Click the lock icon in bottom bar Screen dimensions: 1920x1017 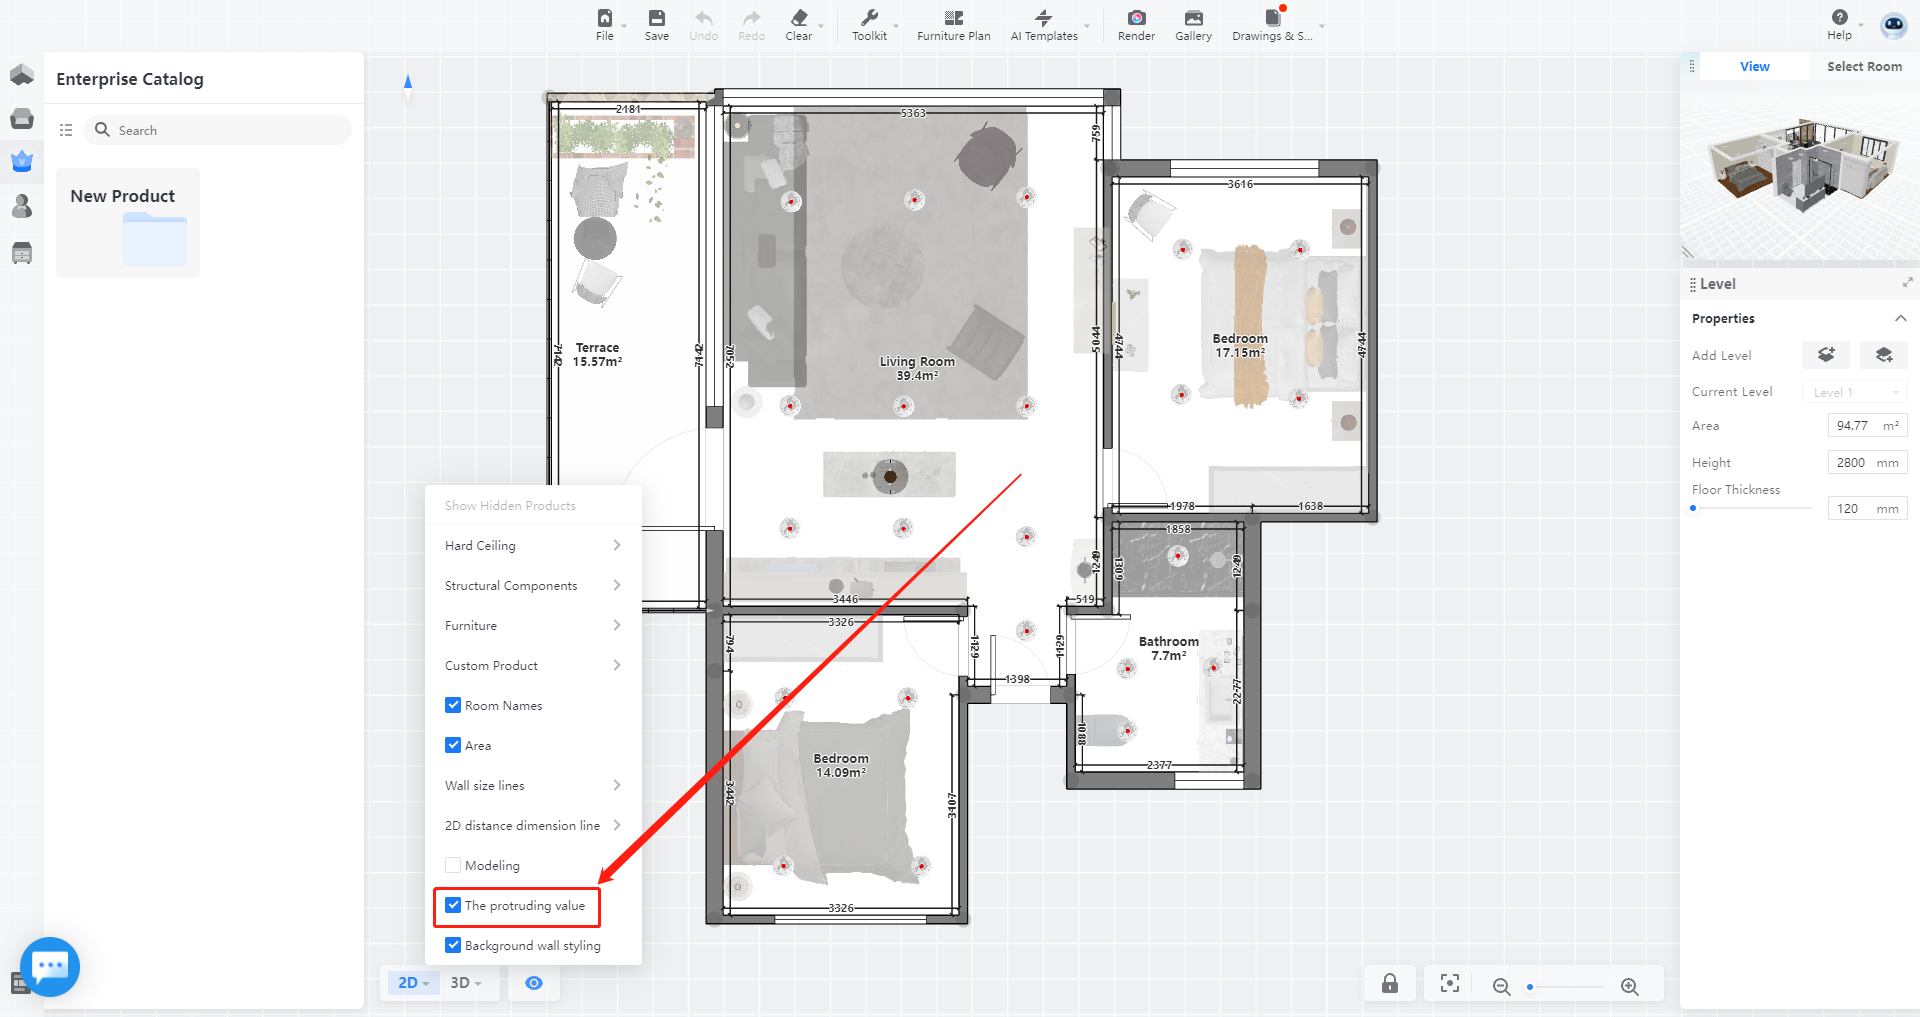pyautogui.click(x=1390, y=984)
